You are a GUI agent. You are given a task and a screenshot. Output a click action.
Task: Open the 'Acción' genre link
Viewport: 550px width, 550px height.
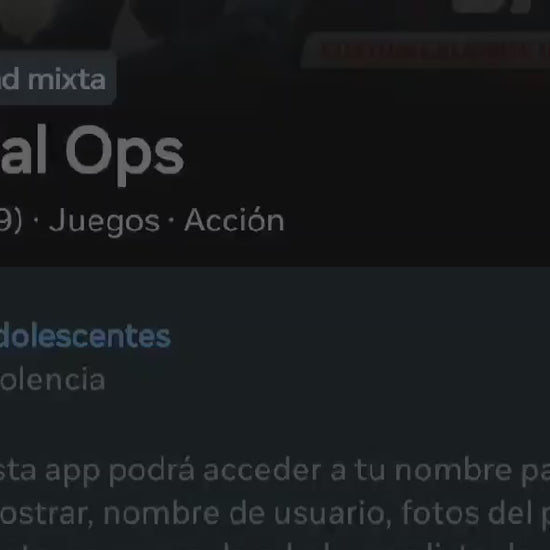(x=234, y=220)
